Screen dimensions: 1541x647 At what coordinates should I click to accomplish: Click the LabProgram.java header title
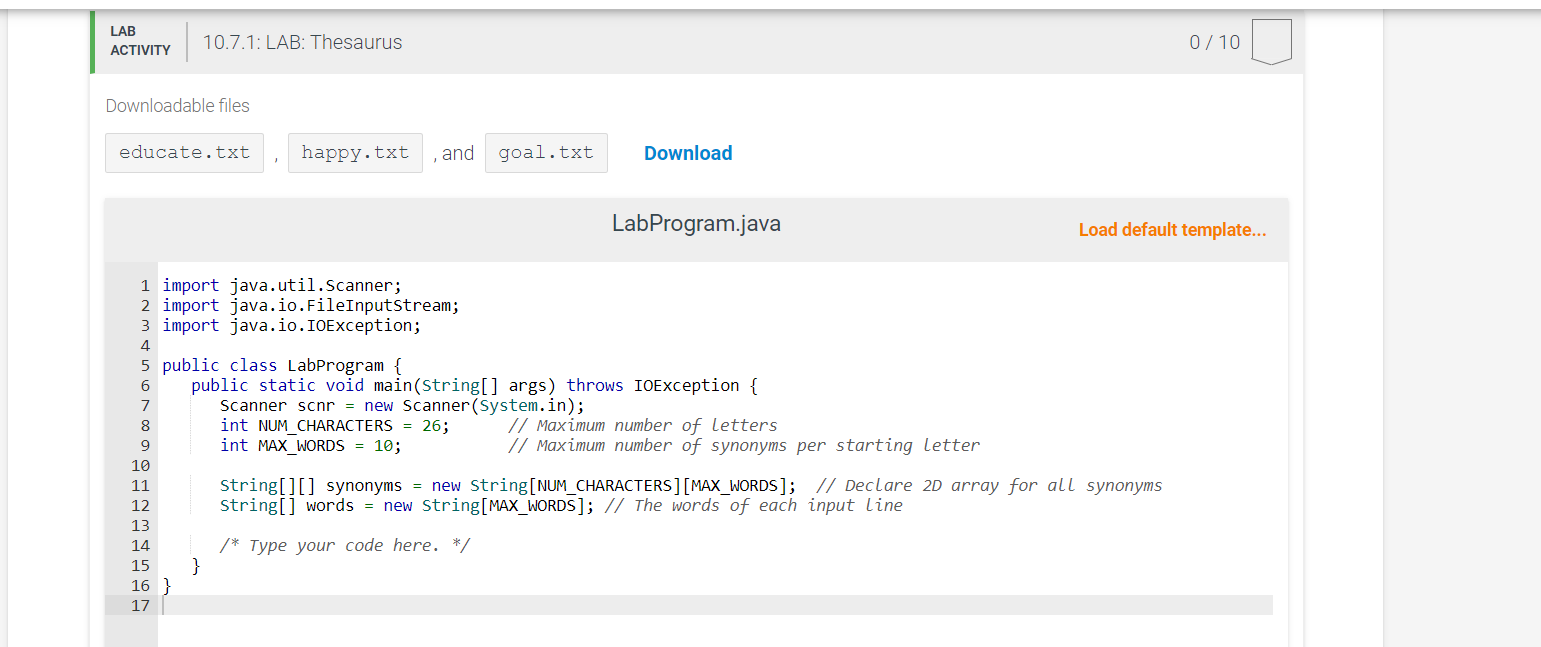click(x=697, y=222)
